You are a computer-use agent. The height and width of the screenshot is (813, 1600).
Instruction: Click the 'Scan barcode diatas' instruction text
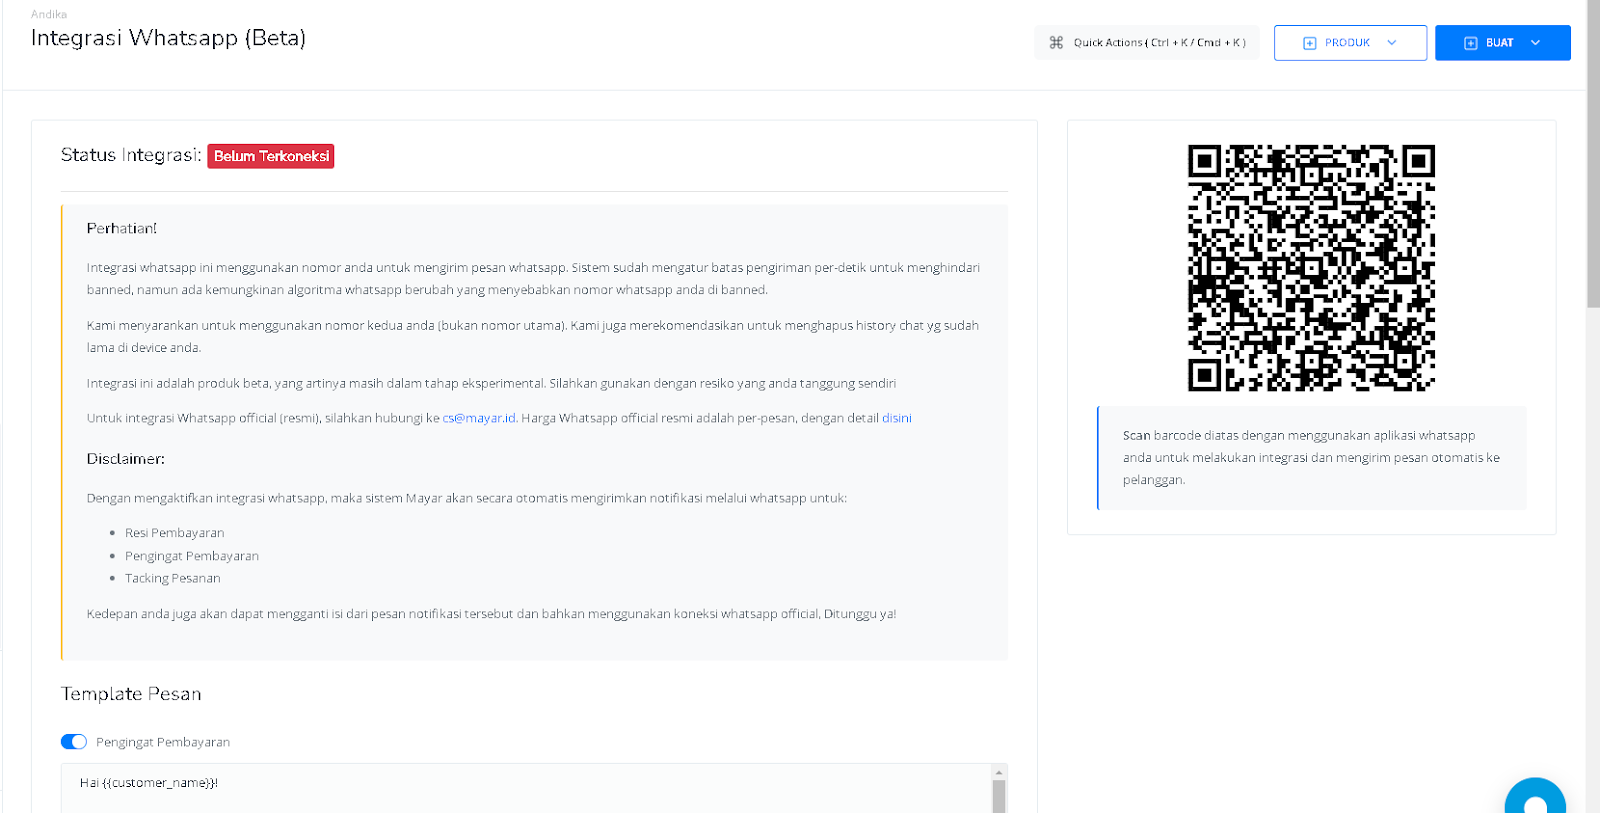pos(1311,458)
